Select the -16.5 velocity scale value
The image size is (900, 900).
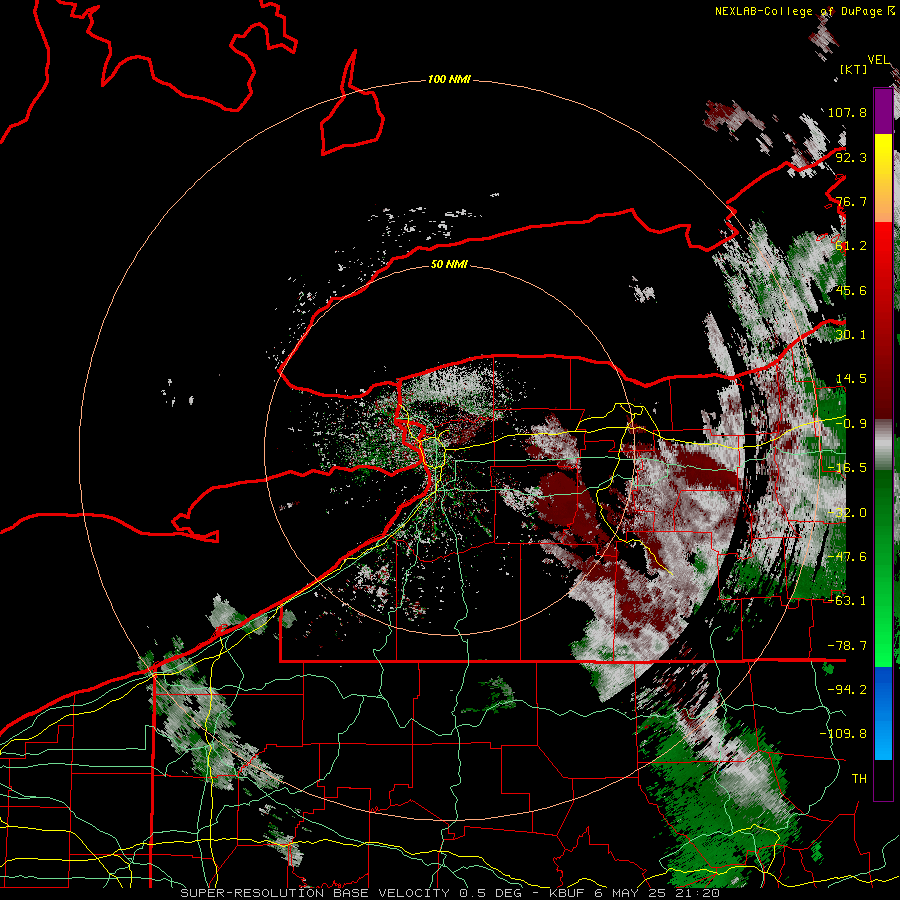pos(847,468)
